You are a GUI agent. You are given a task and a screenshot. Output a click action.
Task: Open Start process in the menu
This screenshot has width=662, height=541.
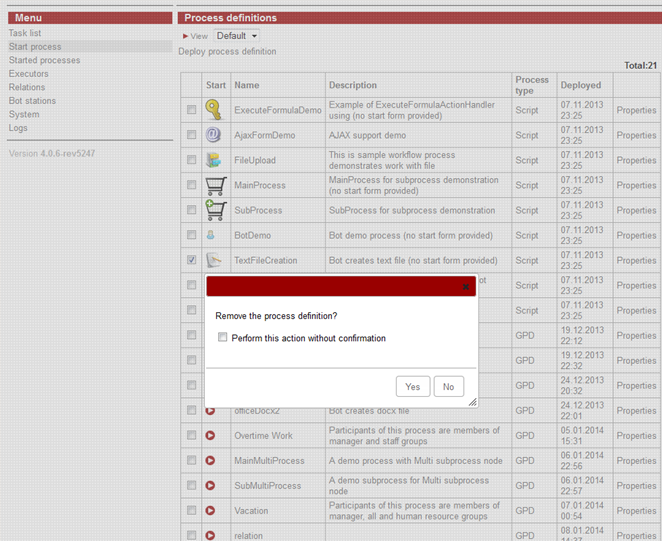coord(35,46)
